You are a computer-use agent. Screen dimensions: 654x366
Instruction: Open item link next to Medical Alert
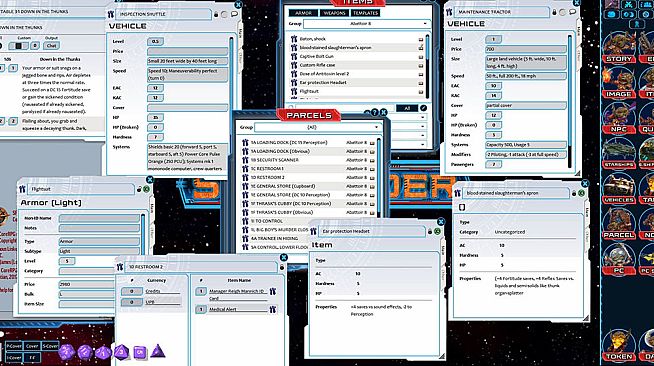273,309
